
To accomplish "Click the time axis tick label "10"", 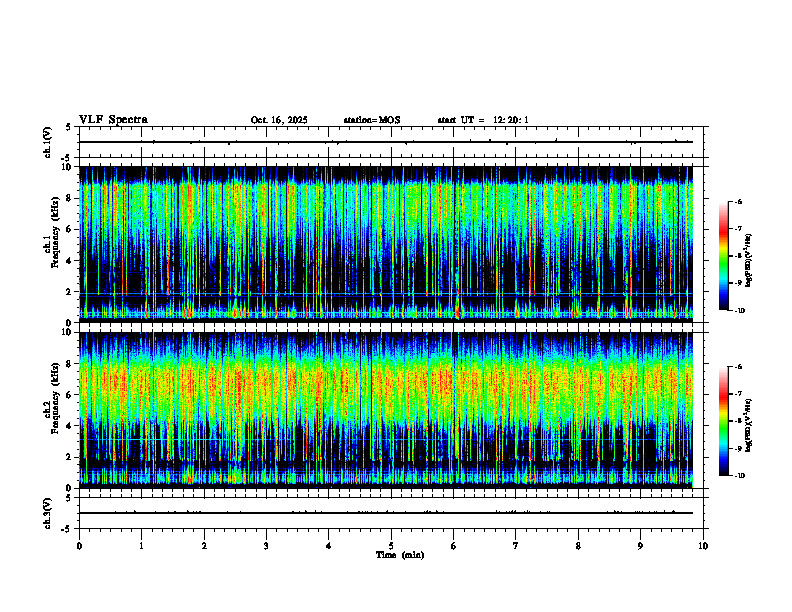I will 703,546.
